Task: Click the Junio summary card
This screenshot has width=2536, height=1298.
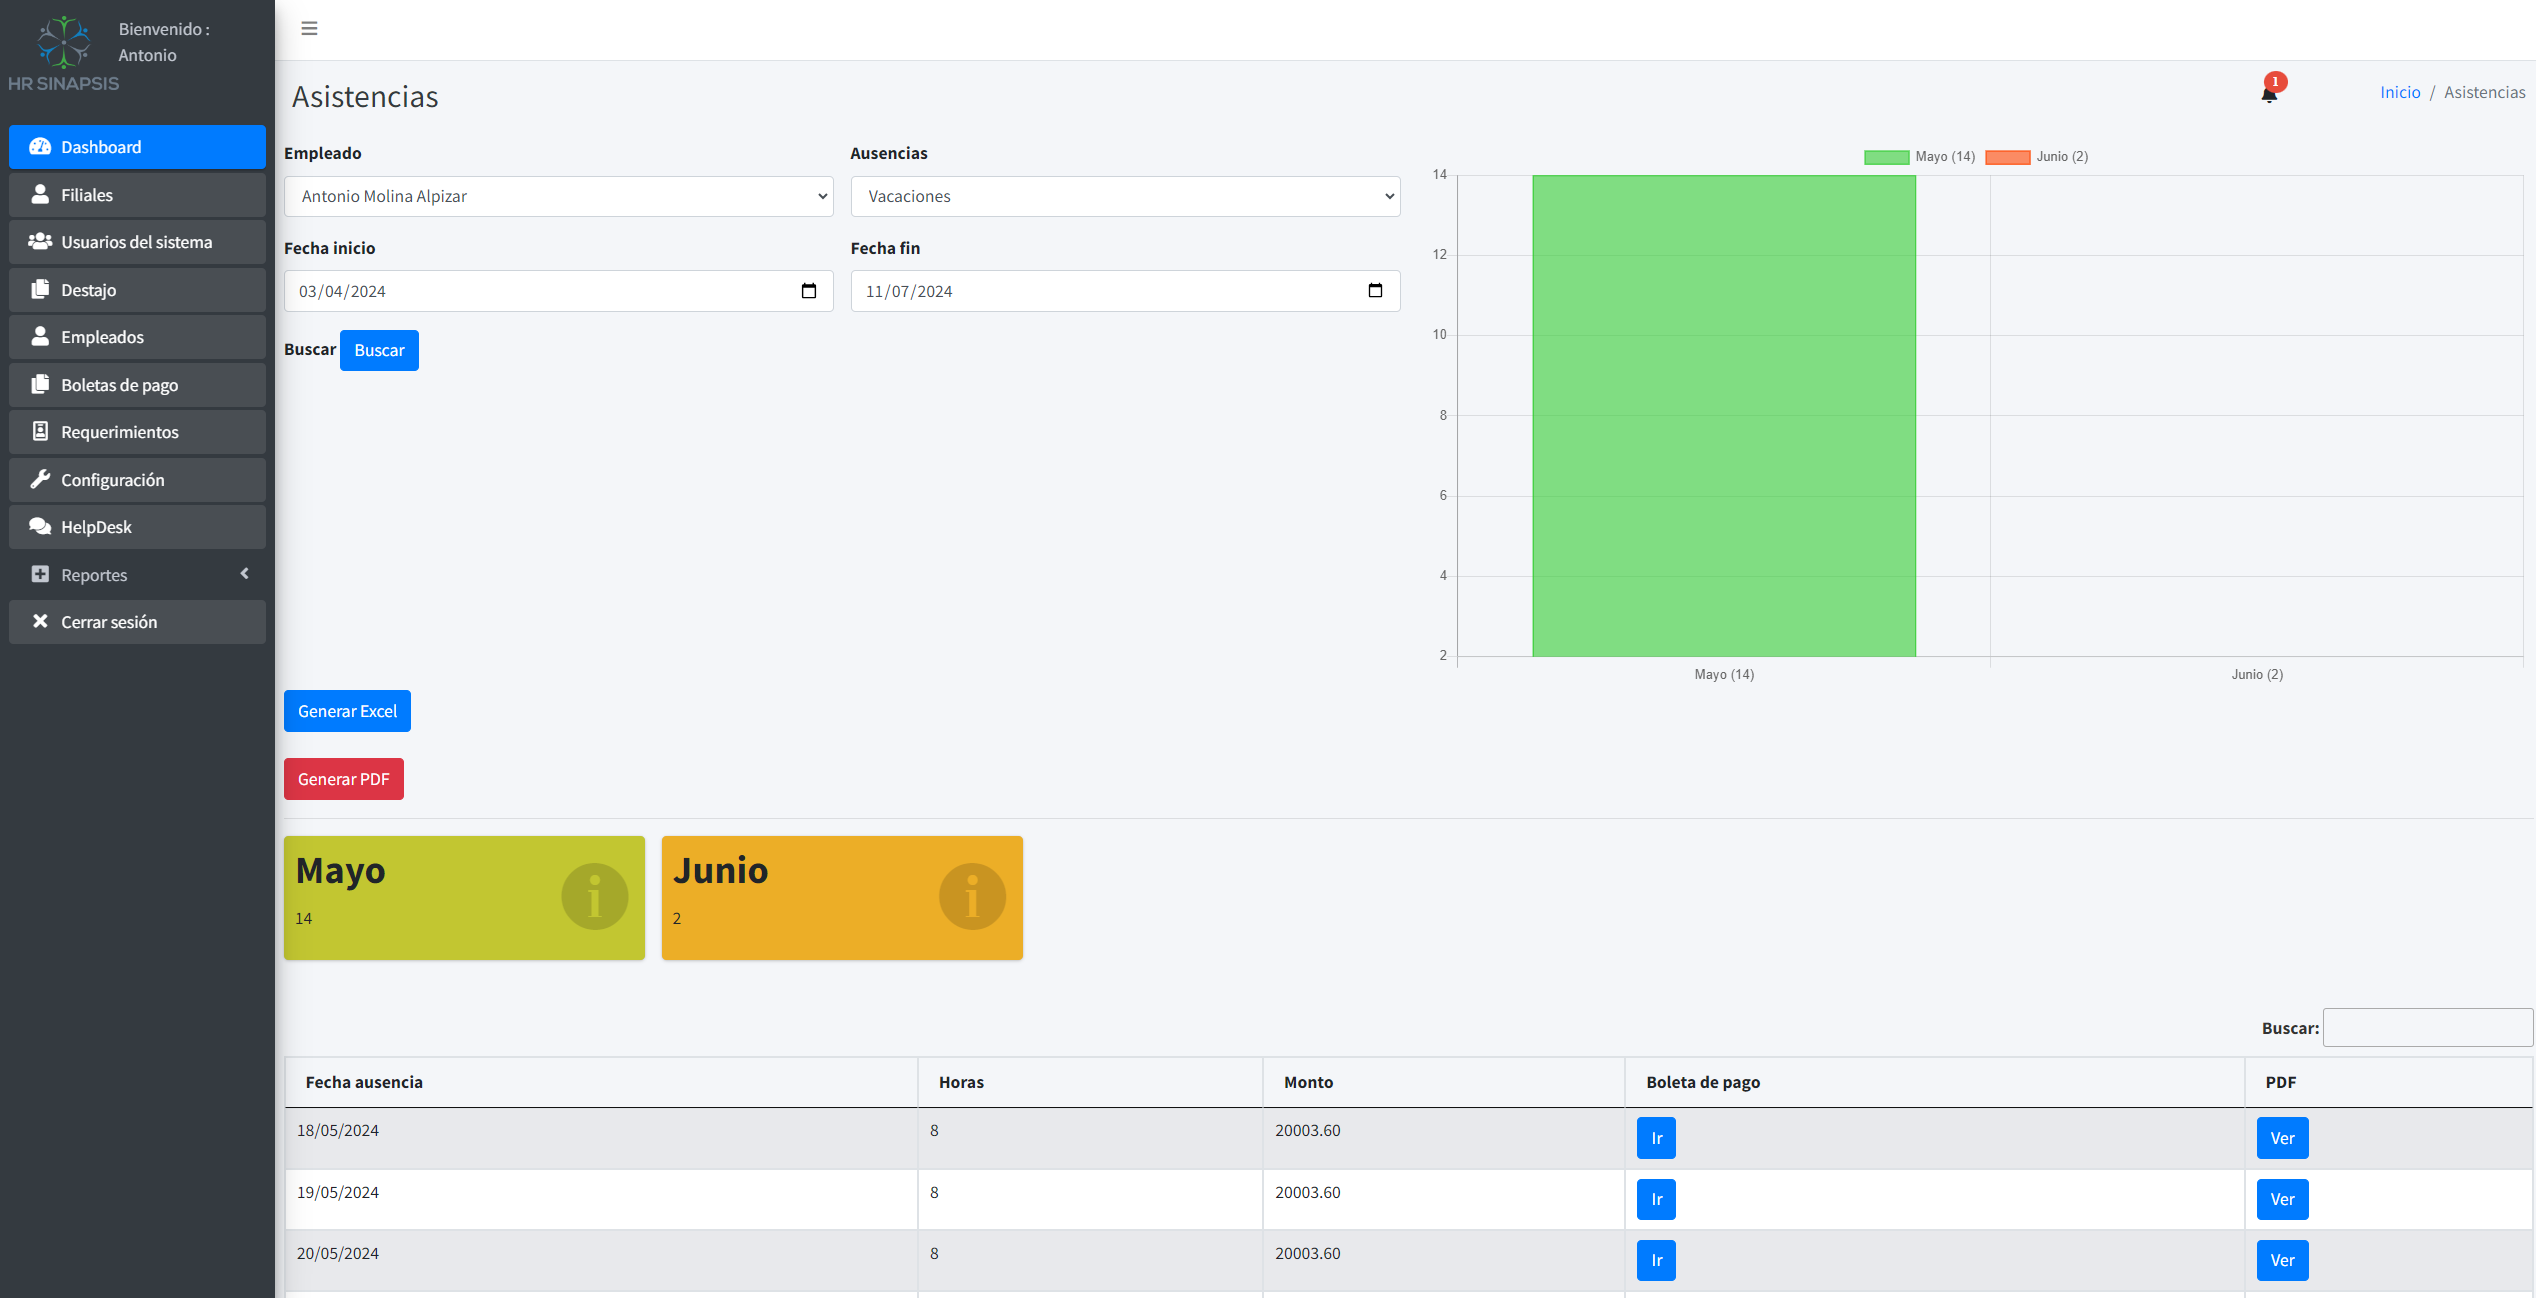Action: click(x=842, y=898)
